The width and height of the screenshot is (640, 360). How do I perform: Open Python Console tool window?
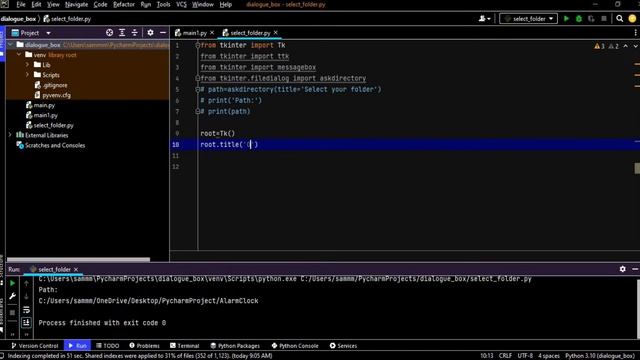pos(295,345)
